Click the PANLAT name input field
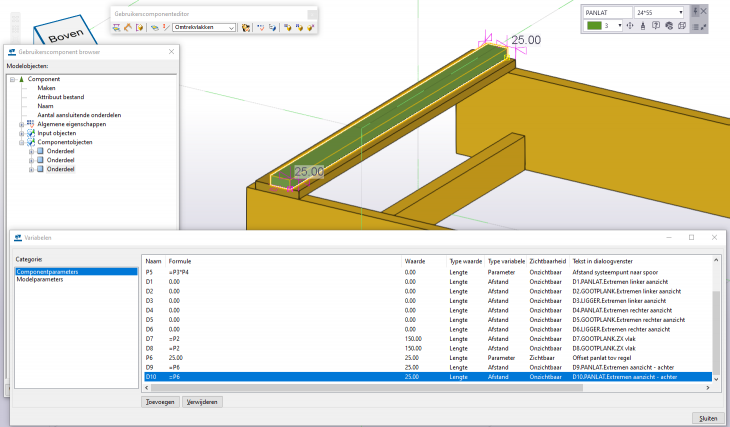 click(x=605, y=12)
